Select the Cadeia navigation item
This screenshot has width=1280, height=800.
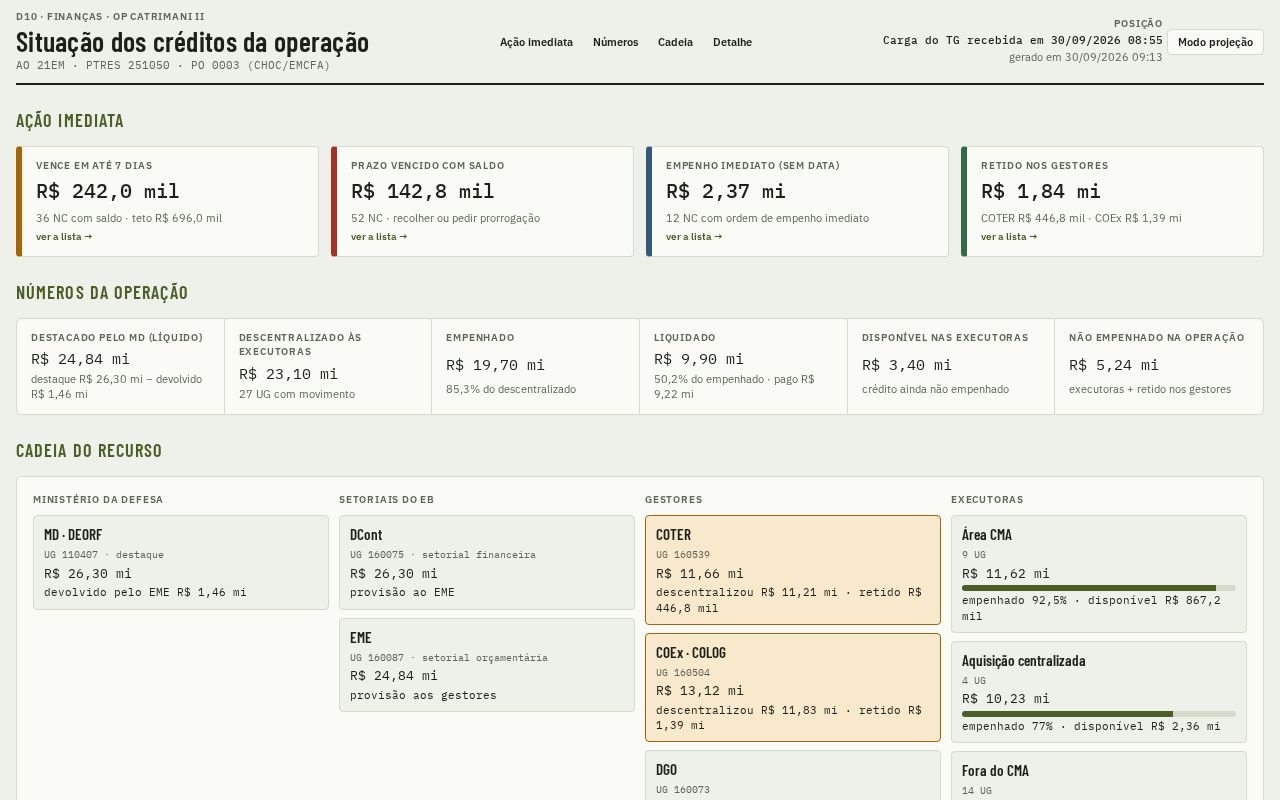[675, 42]
